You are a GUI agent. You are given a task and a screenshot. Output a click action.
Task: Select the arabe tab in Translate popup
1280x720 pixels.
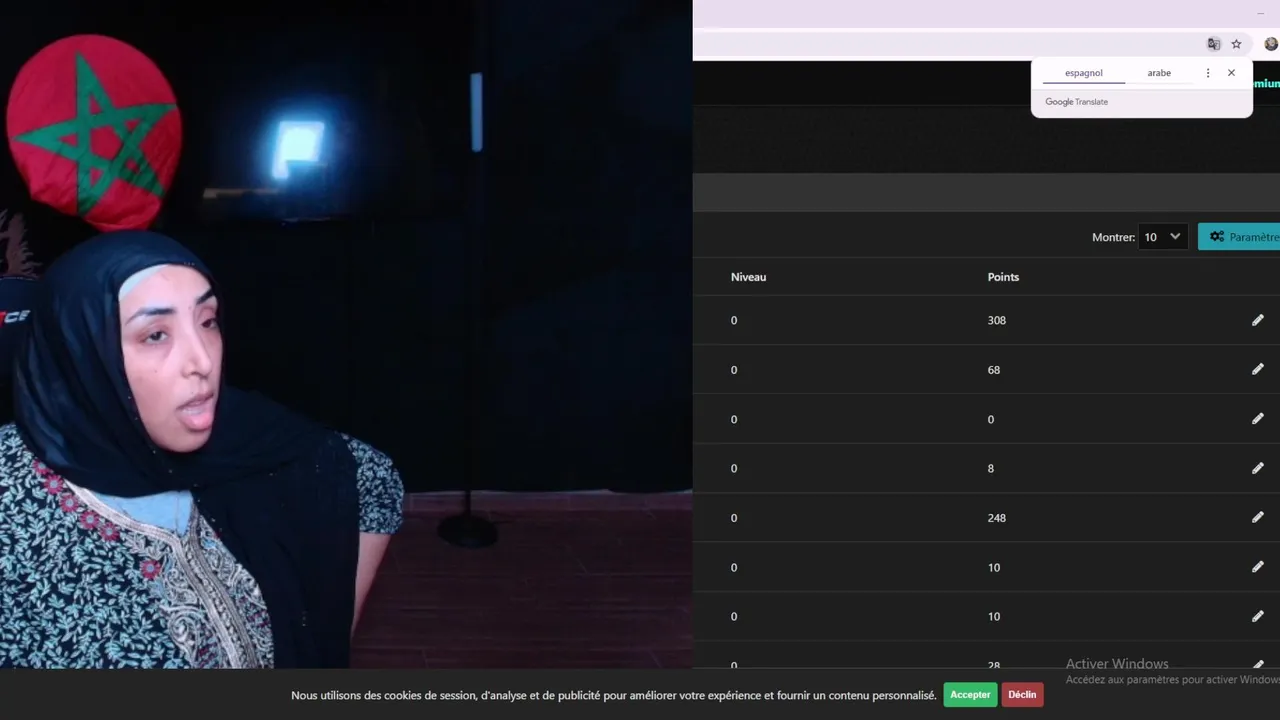click(1159, 73)
